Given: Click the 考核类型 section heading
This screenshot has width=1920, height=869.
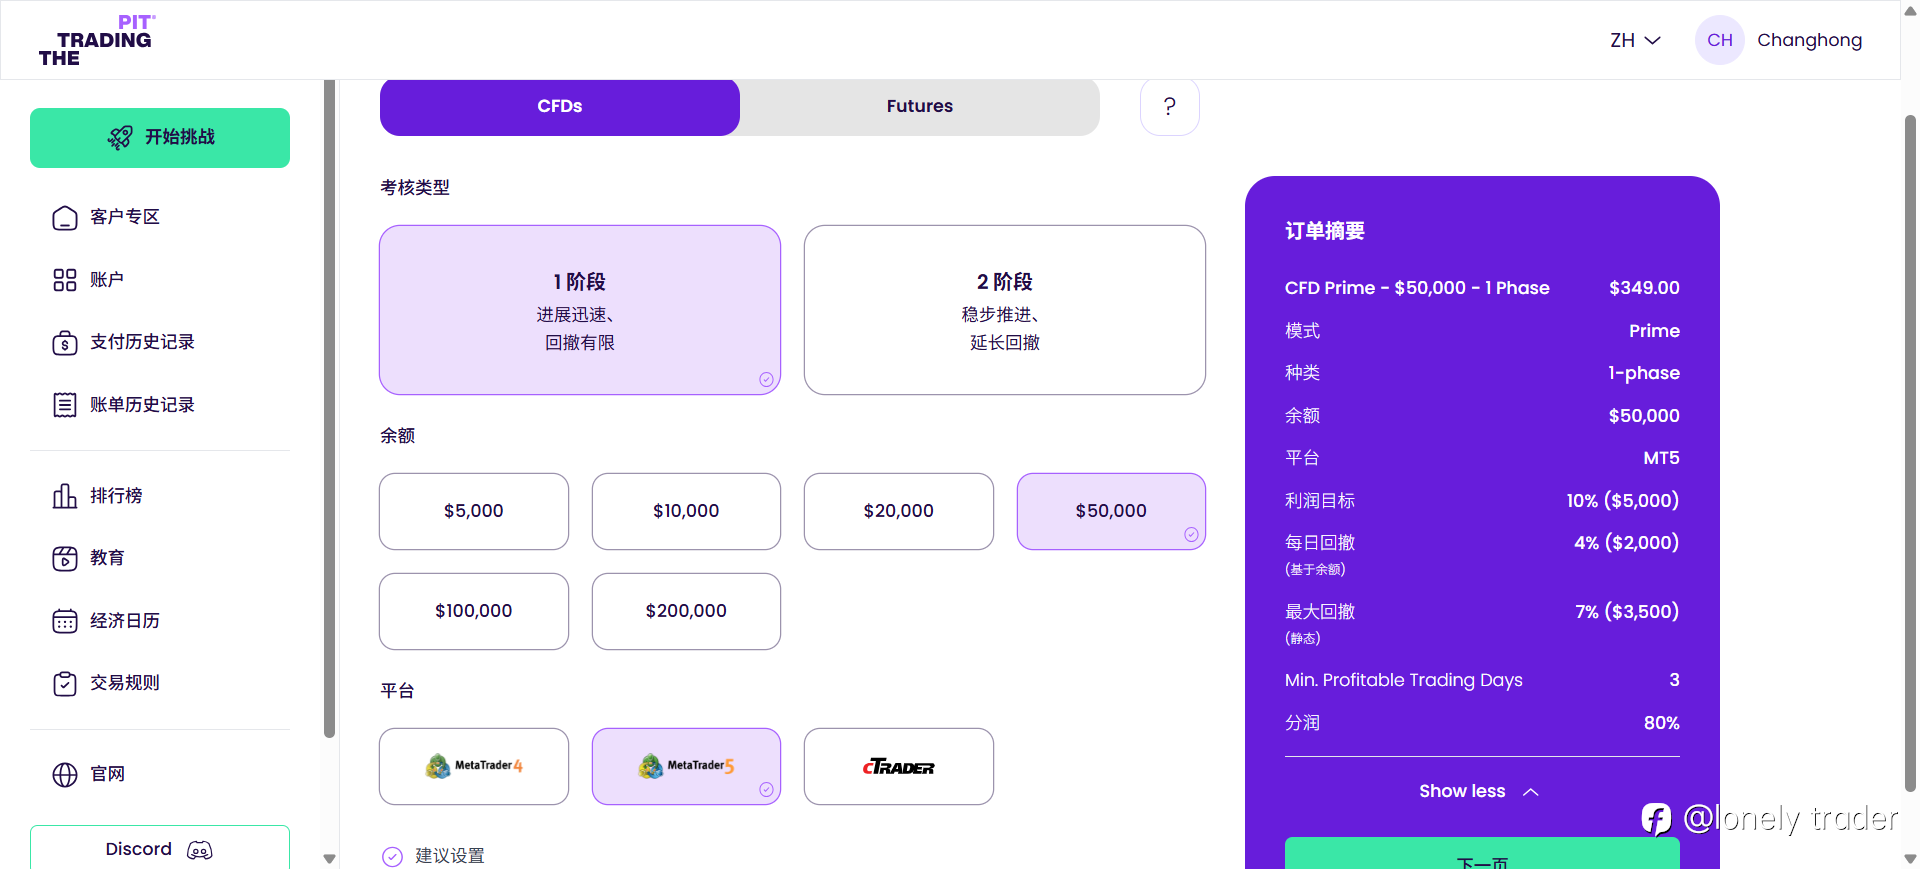Looking at the screenshot, I should (x=415, y=188).
